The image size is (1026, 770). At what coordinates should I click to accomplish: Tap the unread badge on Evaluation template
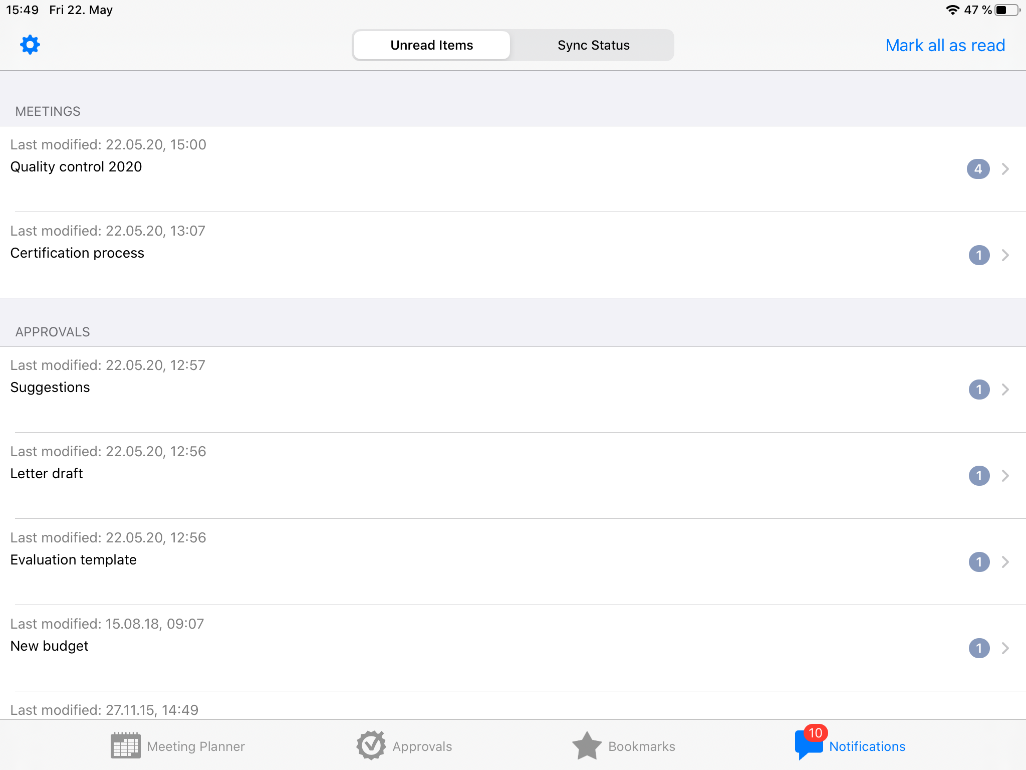[x=979, y=562]
